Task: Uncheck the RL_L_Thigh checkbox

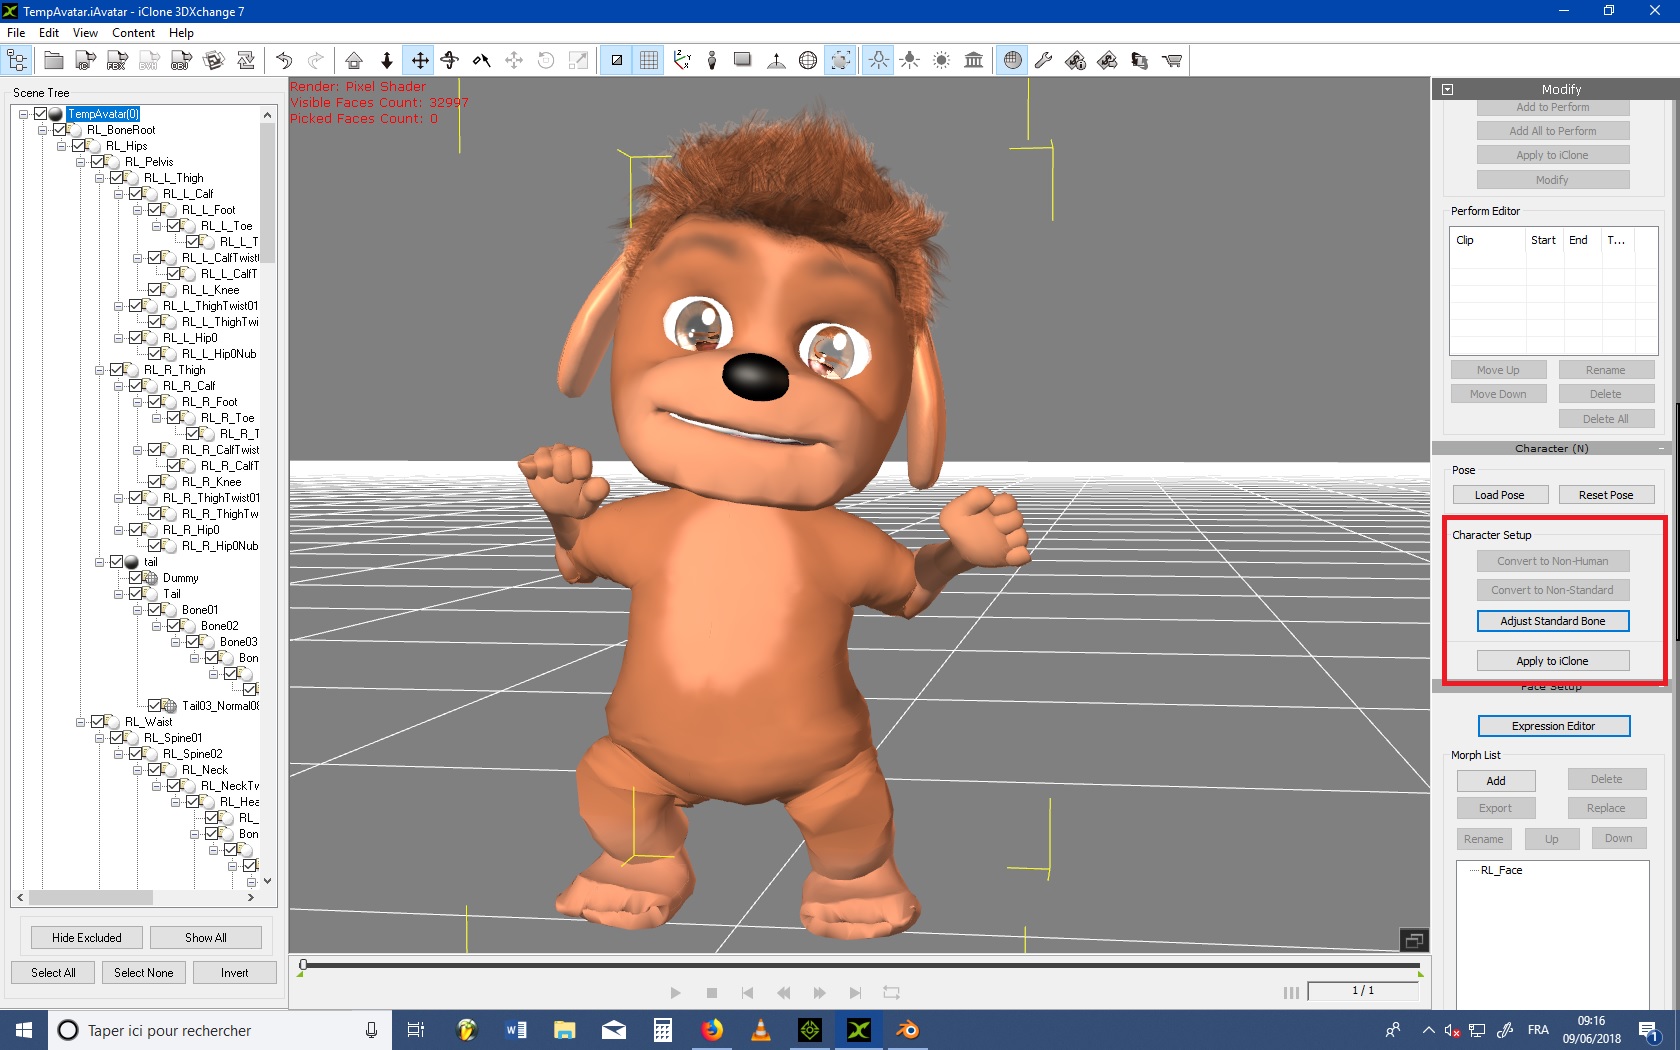Action: (117, 178)
